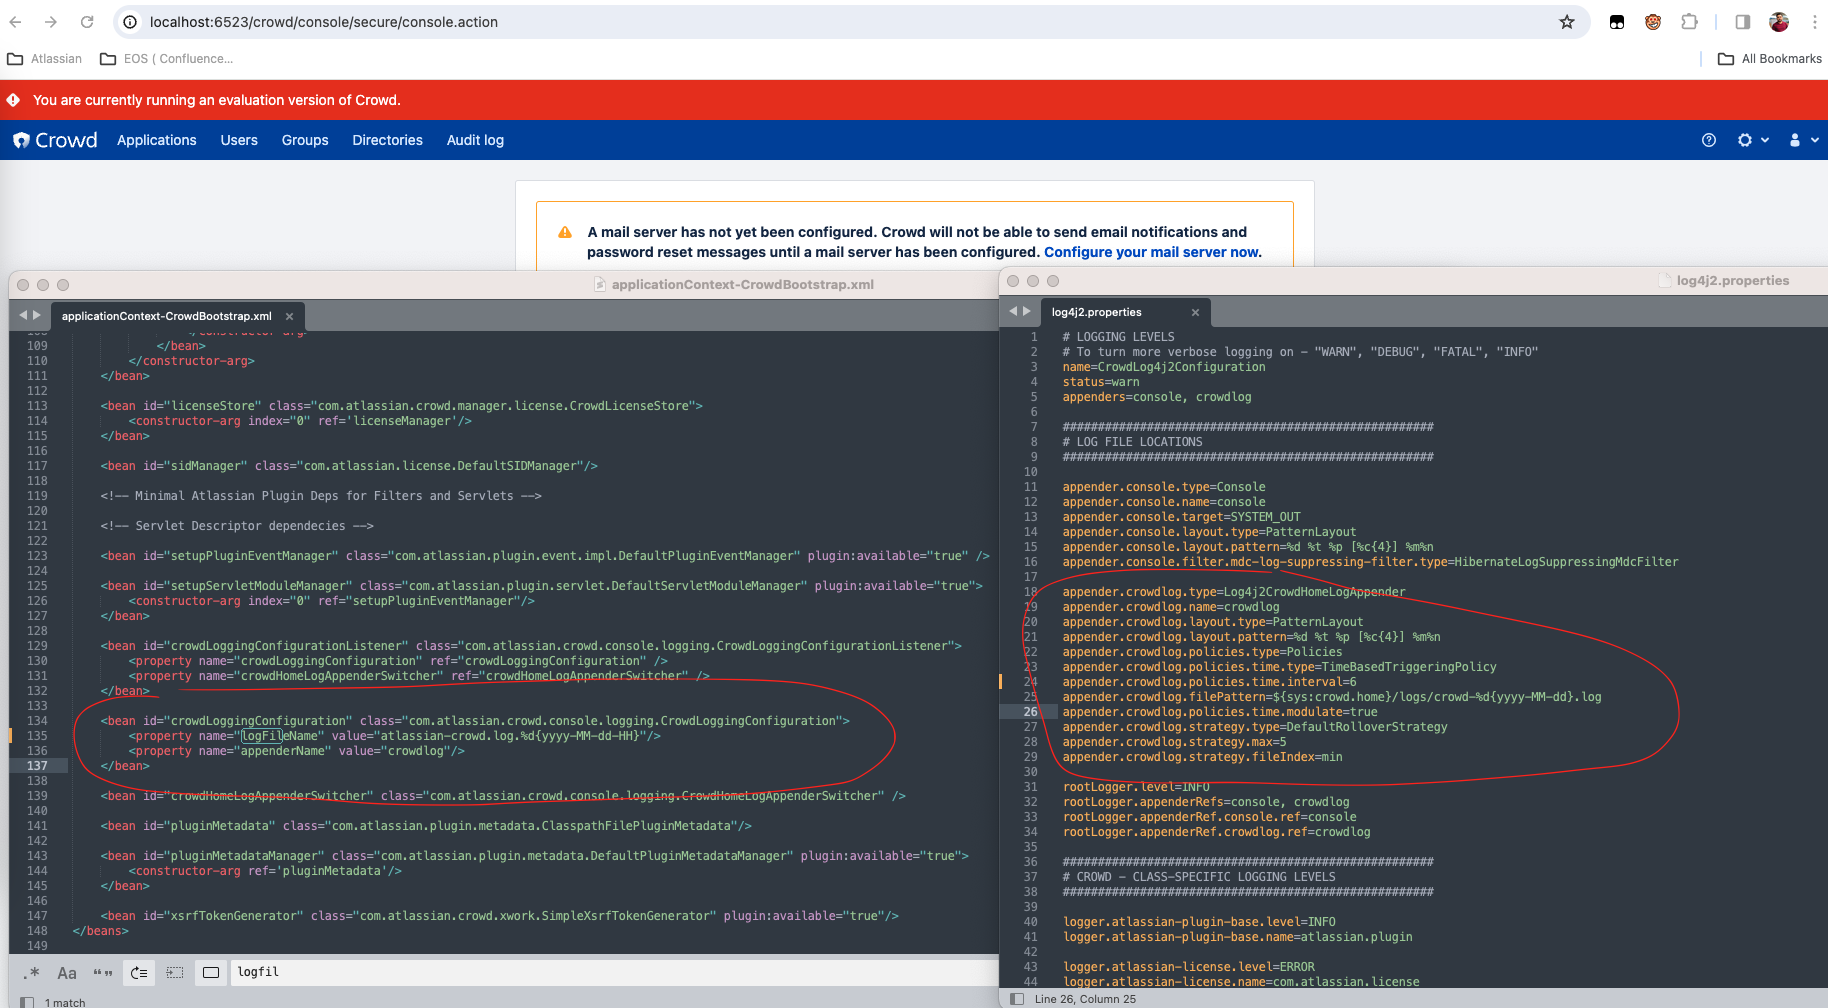1828x1008 pixels.
Task: Toggle whole-word matching in find bar
Action: (x=103, y=972)
